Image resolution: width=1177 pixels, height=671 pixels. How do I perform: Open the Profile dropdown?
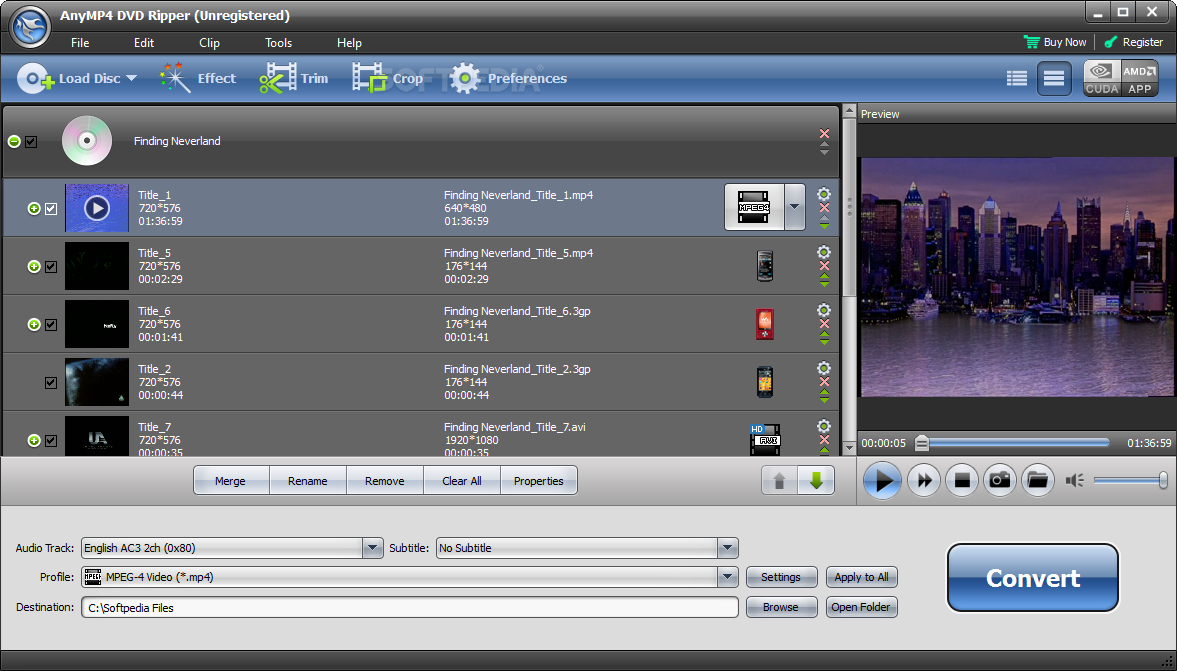click(727, 576)
